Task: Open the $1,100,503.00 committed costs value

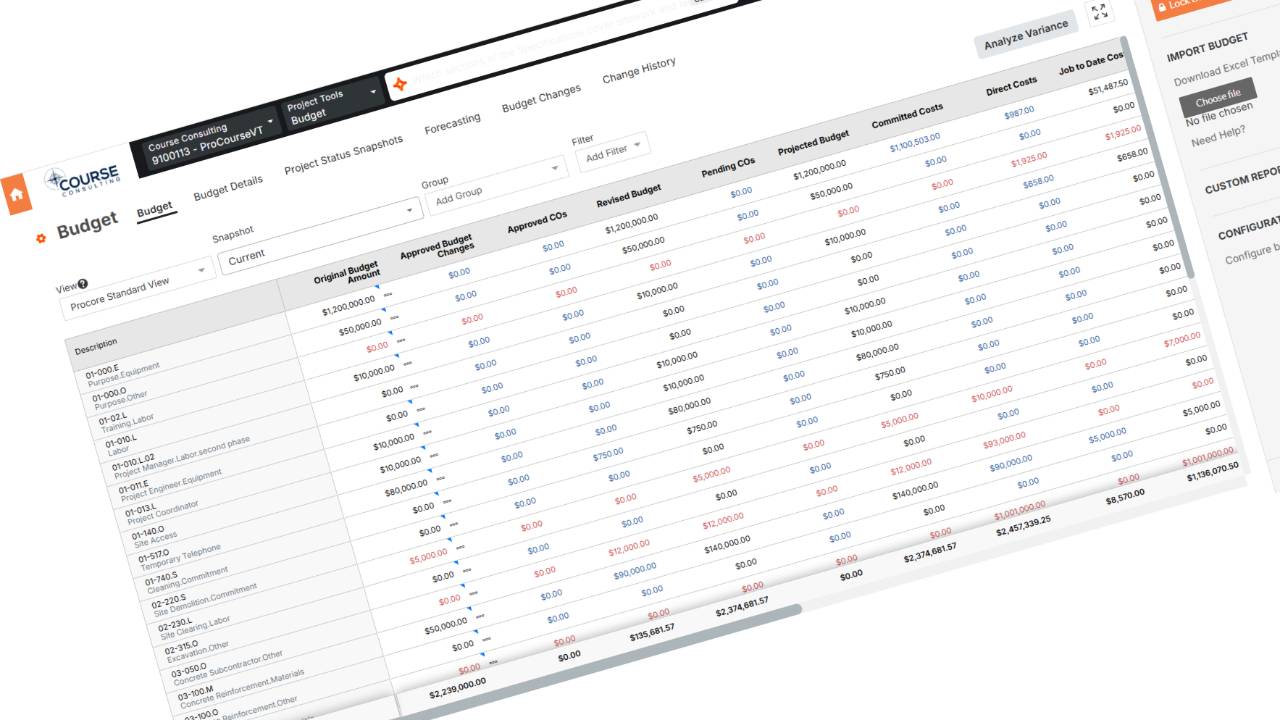Action: [x=914, y=142]
